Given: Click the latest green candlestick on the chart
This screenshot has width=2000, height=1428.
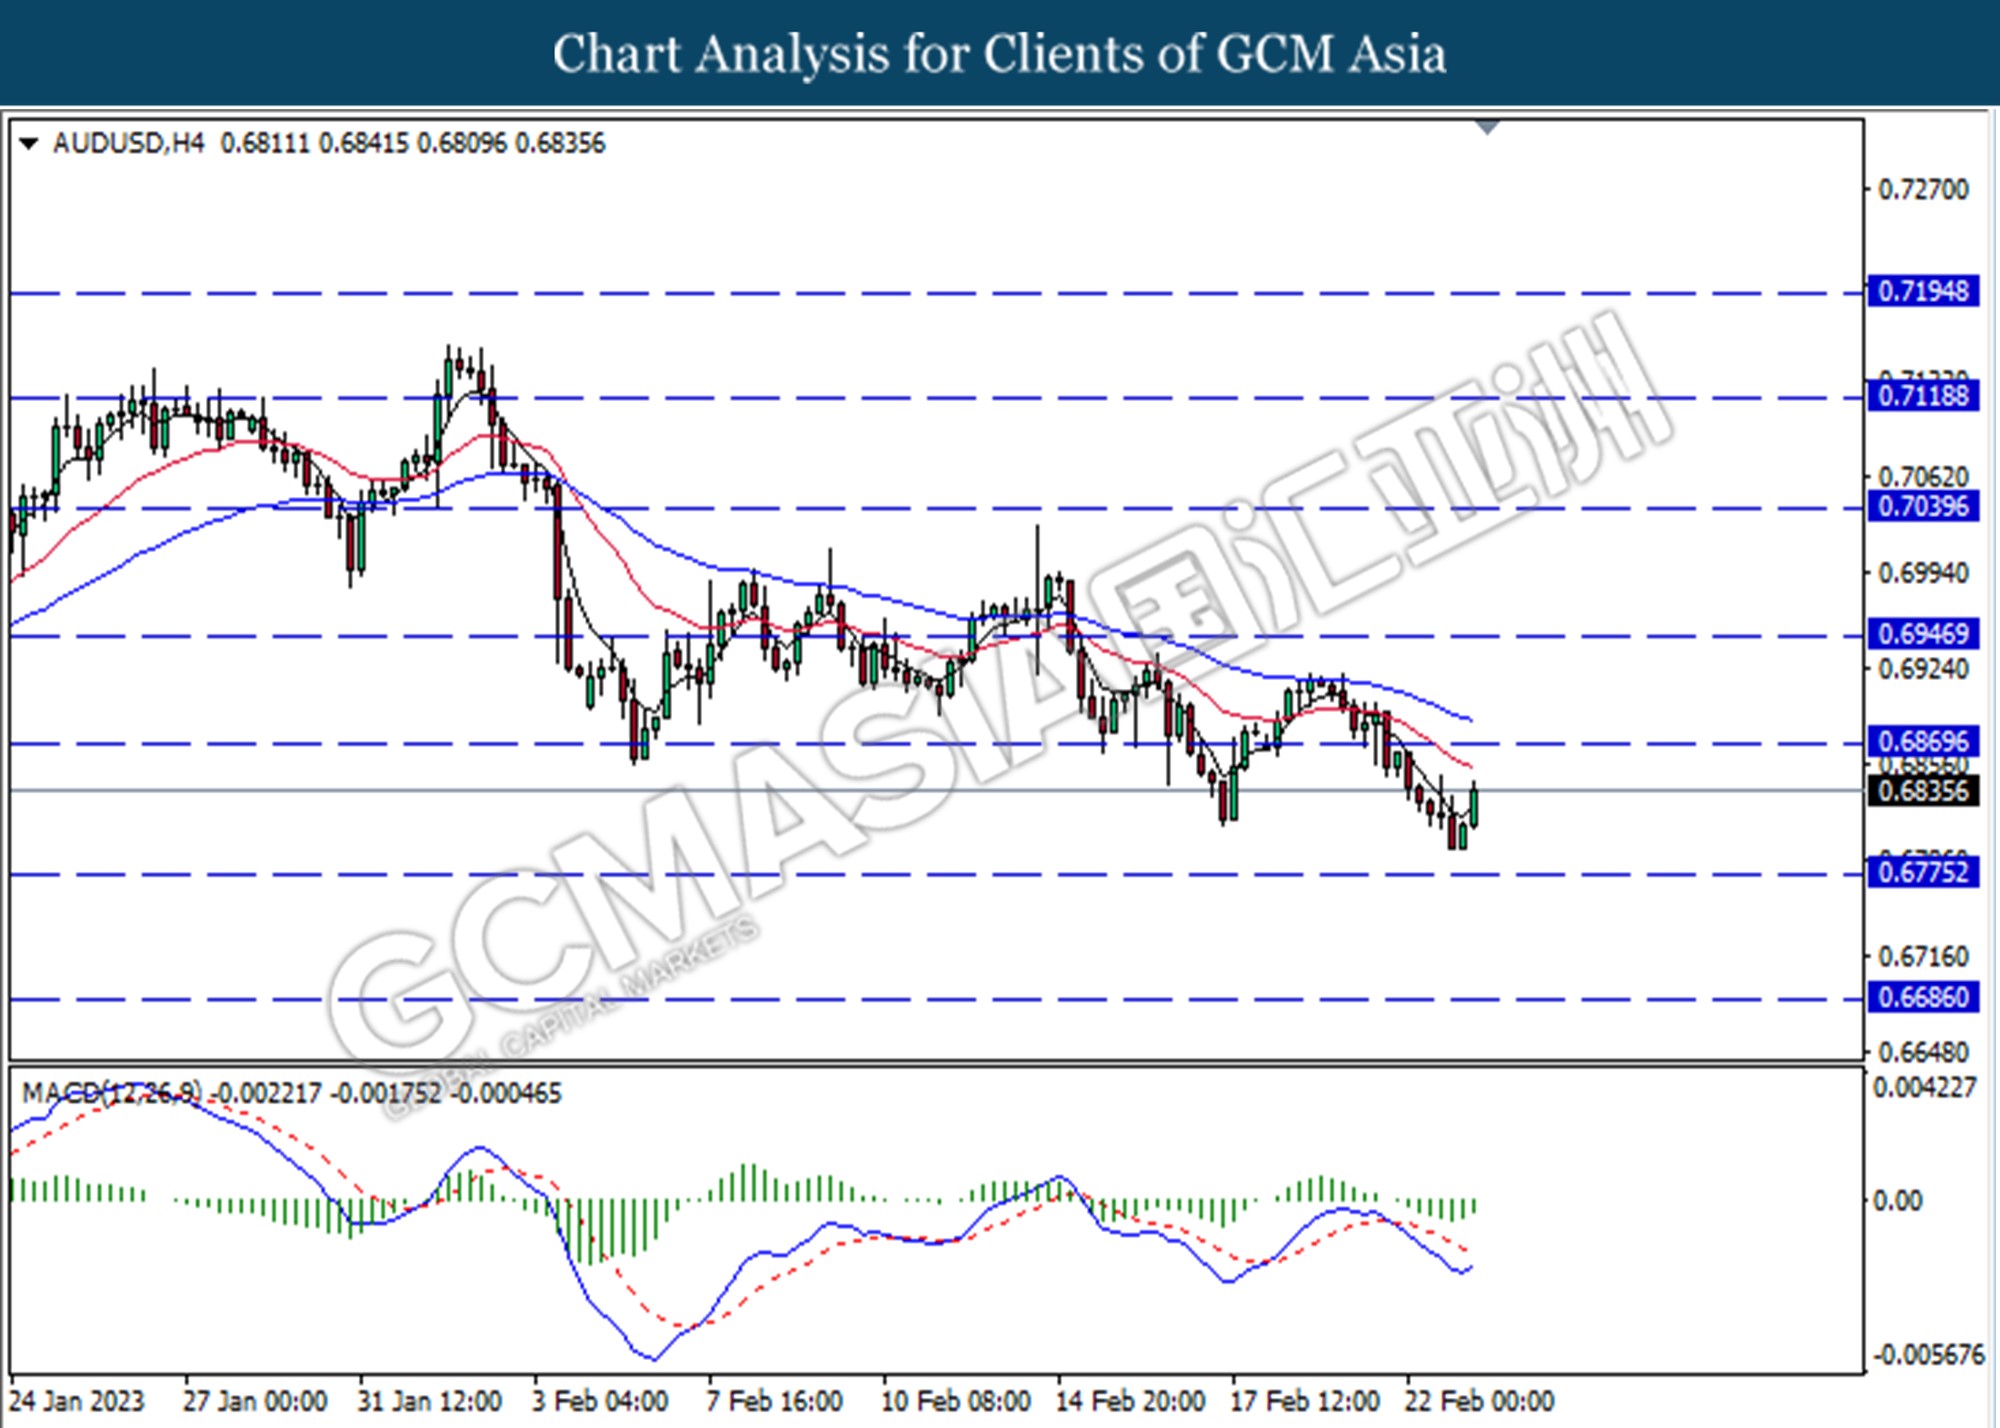Looking at the screenshot, I should tap(1474, 806).
